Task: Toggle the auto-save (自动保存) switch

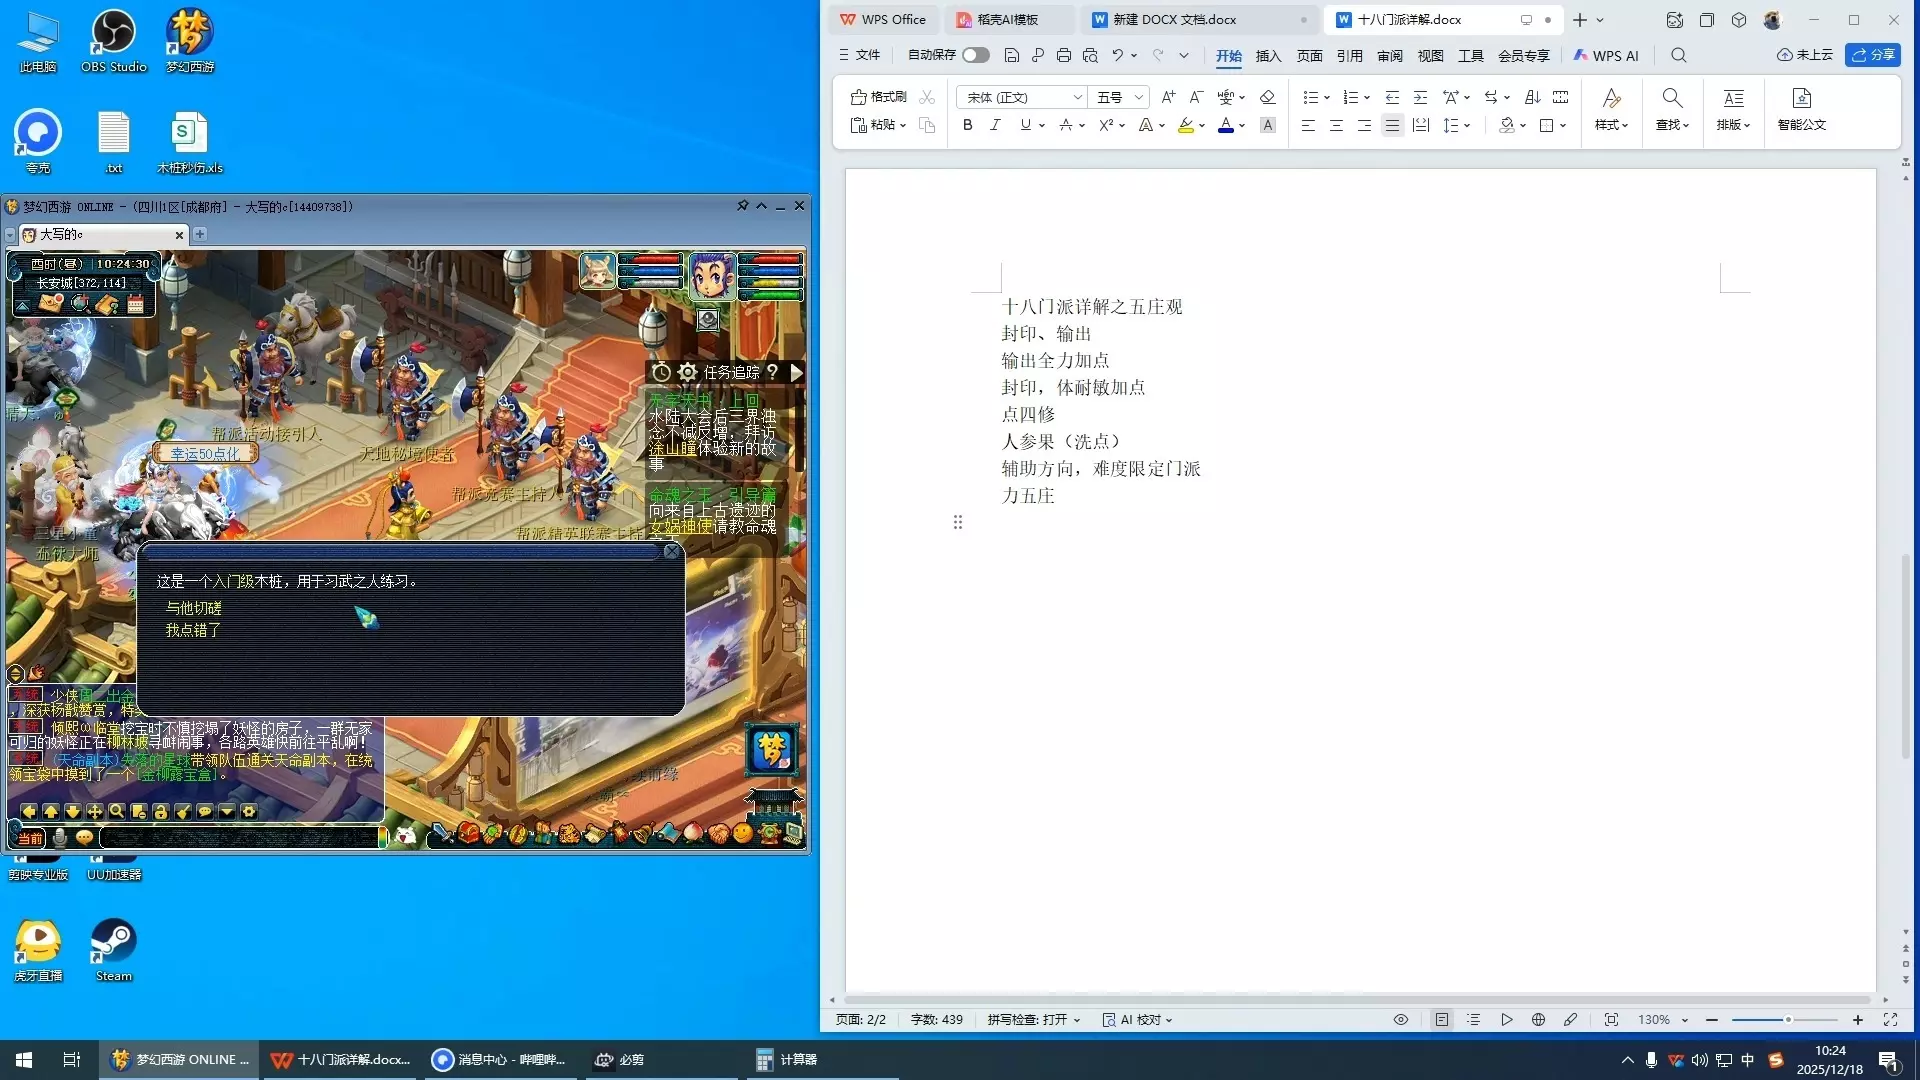Action: point(975,55)
